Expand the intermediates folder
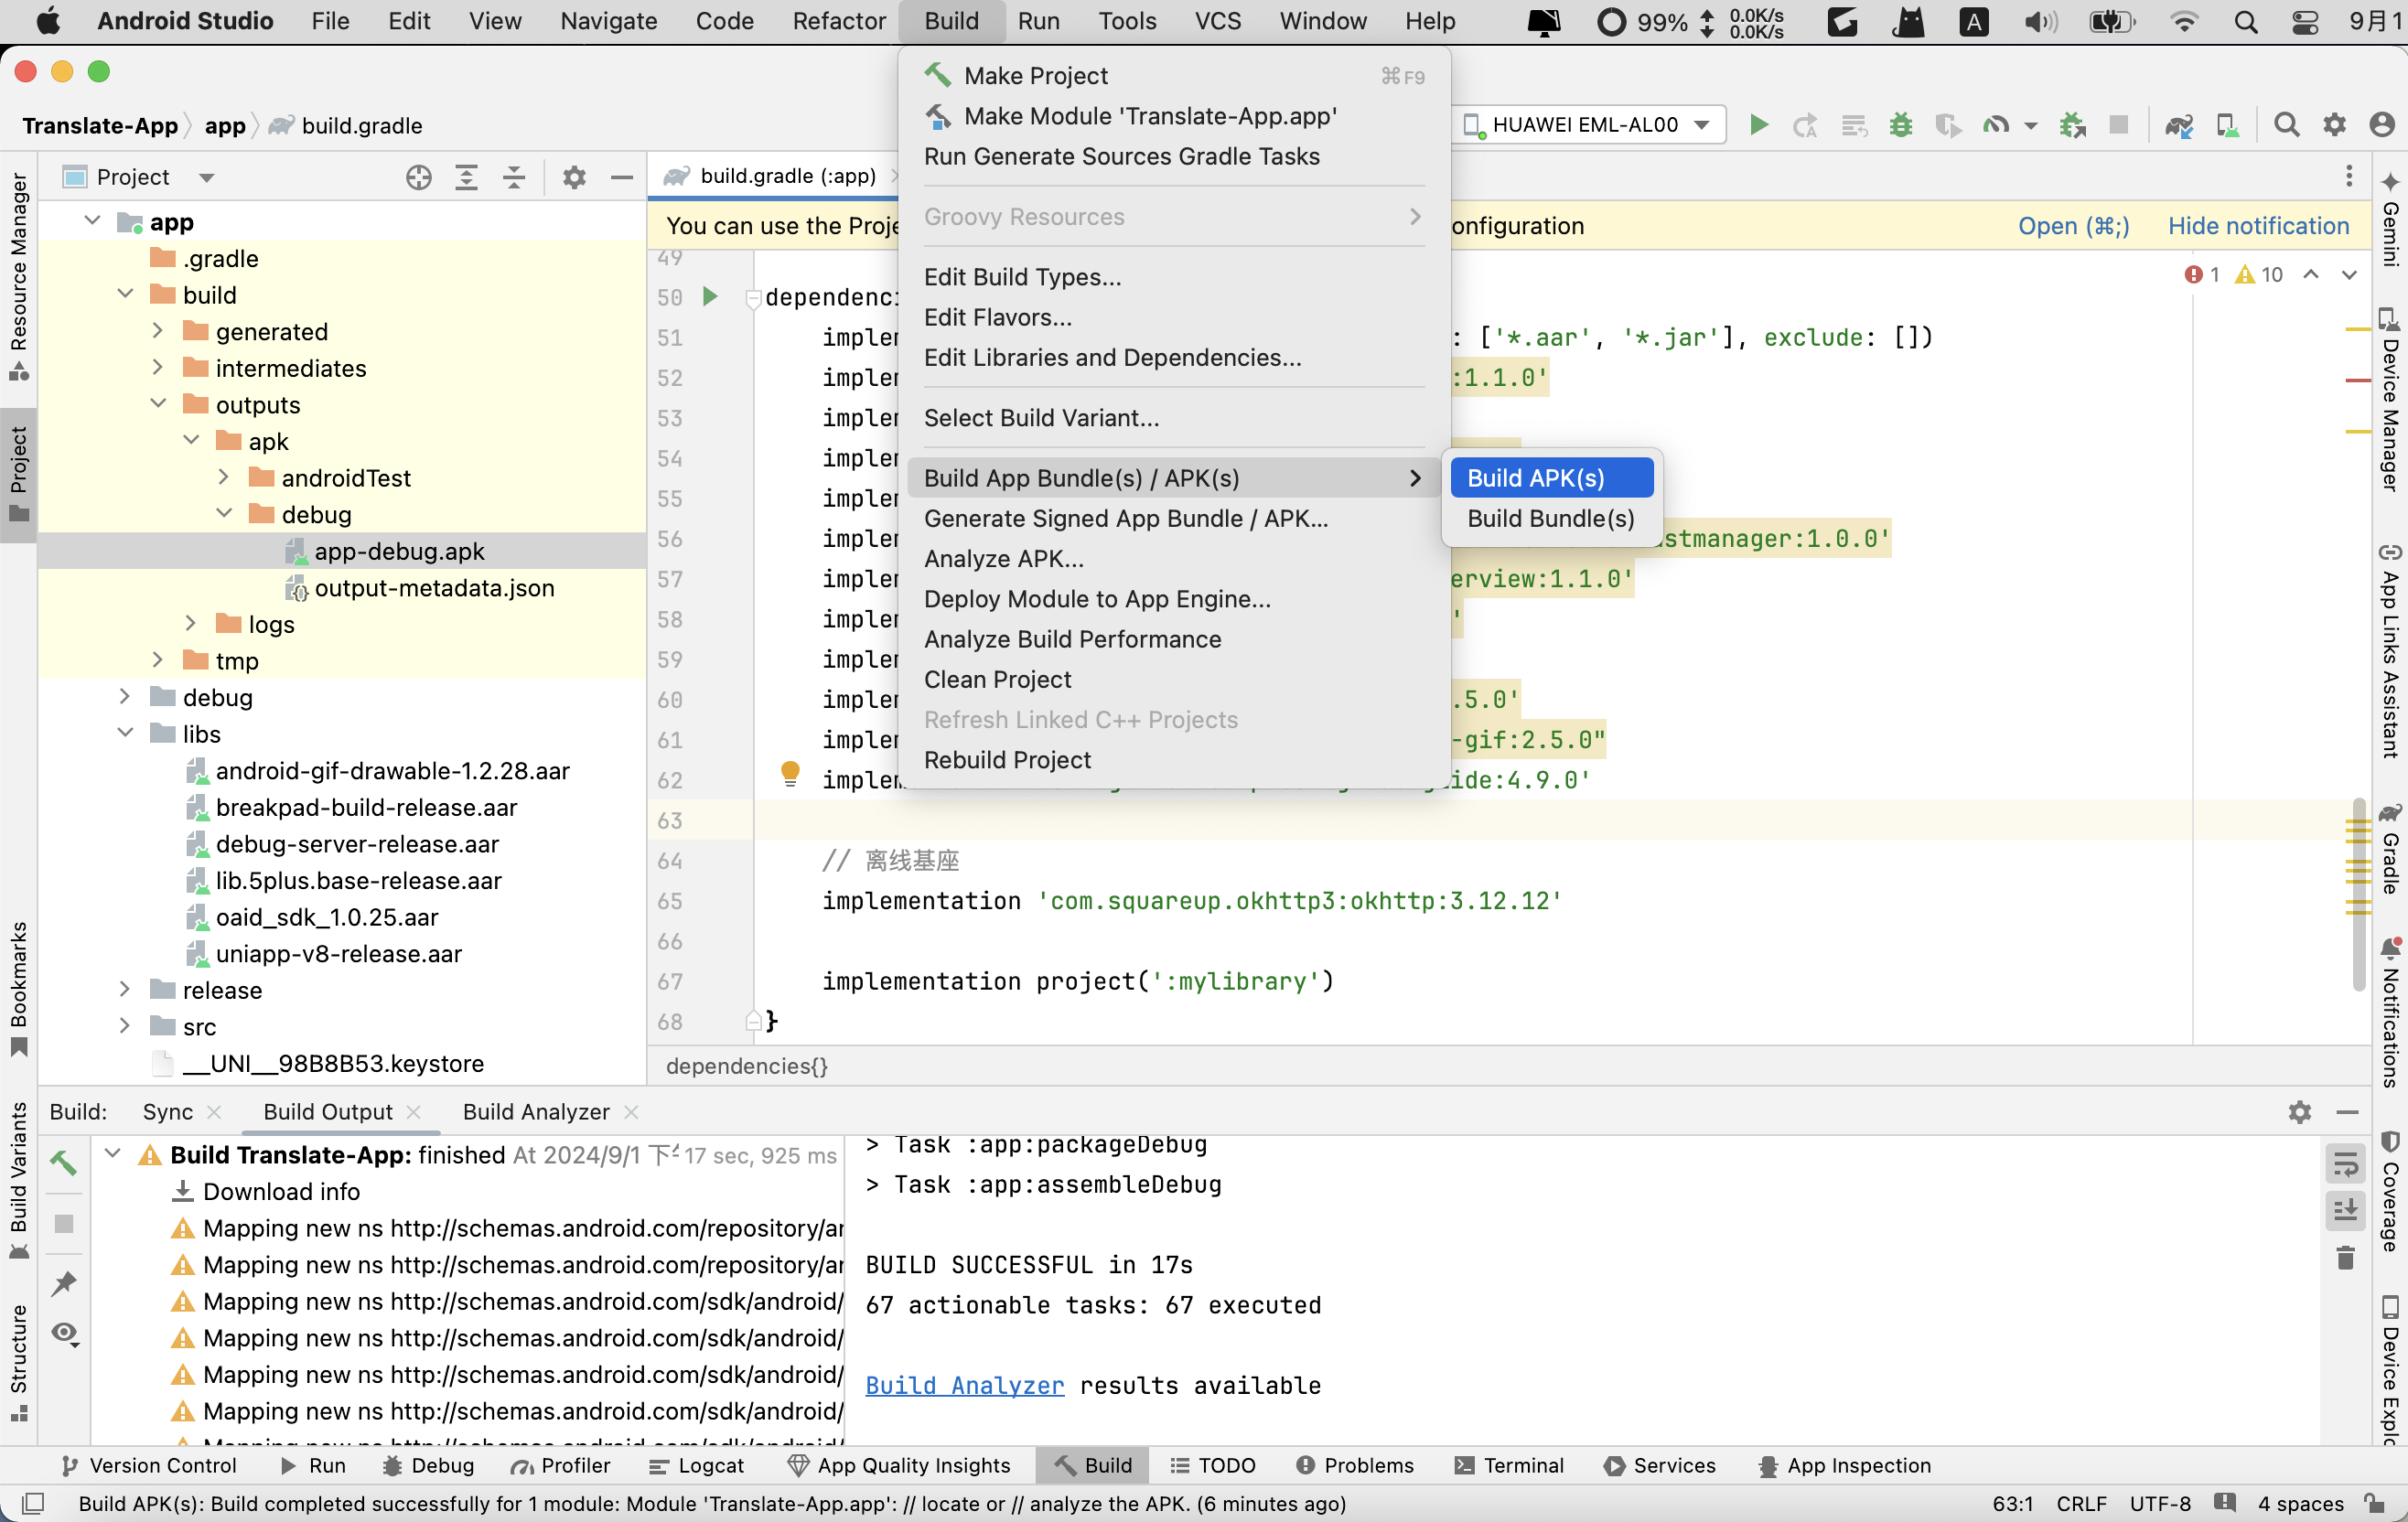Viewport: 2408px width, 1522px height. 157,367
